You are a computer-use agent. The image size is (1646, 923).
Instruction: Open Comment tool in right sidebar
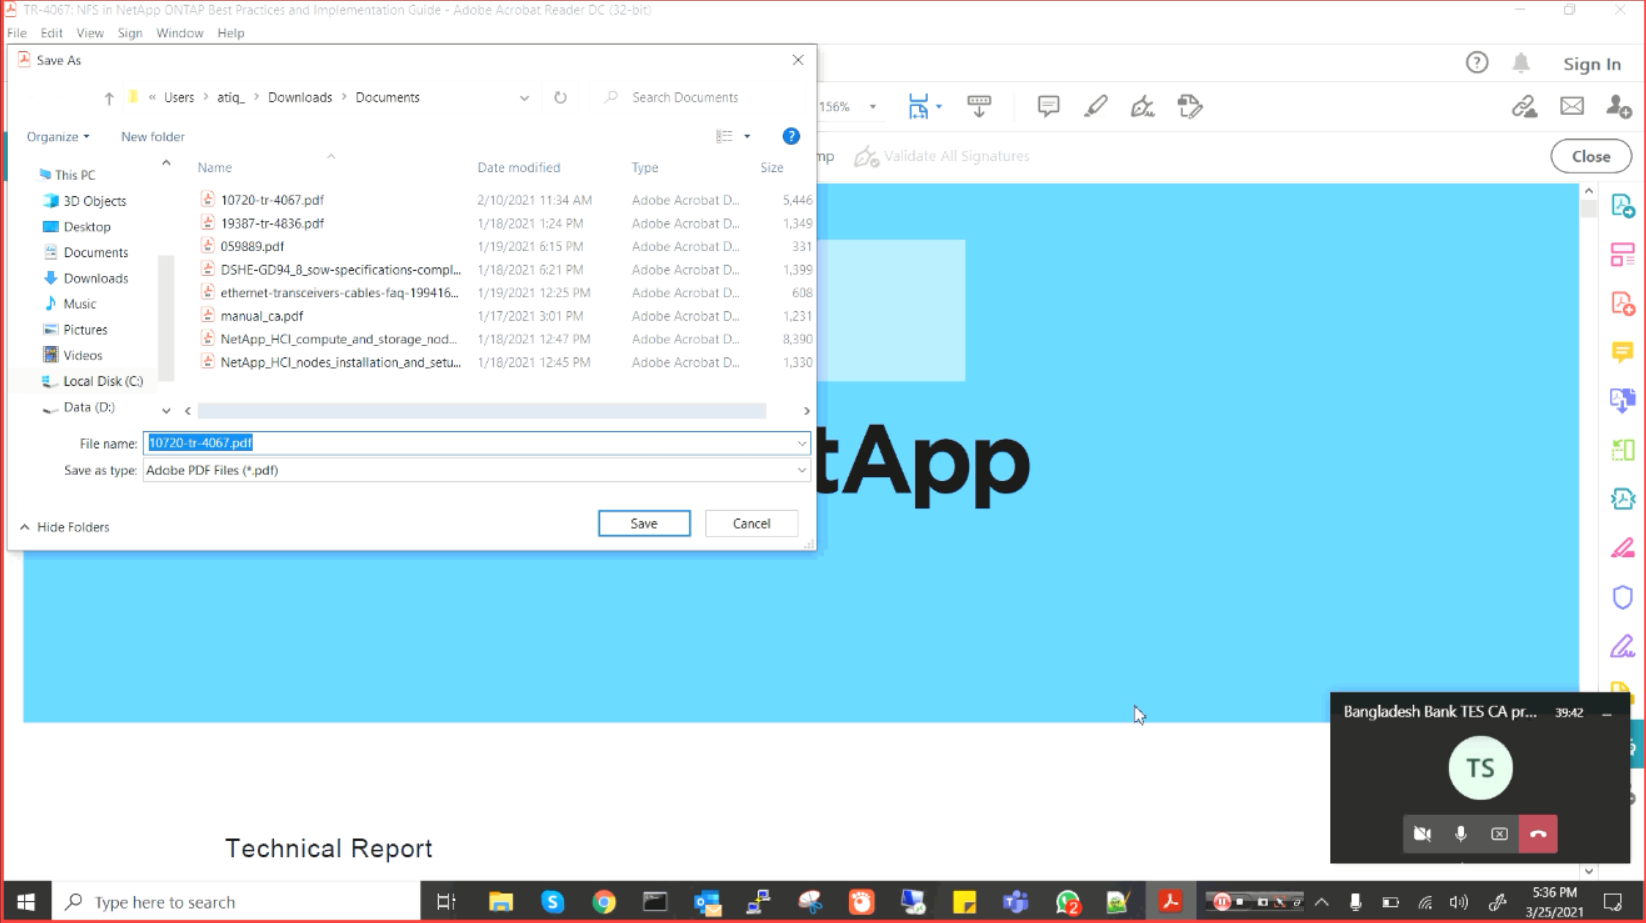(x=1623, y=352)
